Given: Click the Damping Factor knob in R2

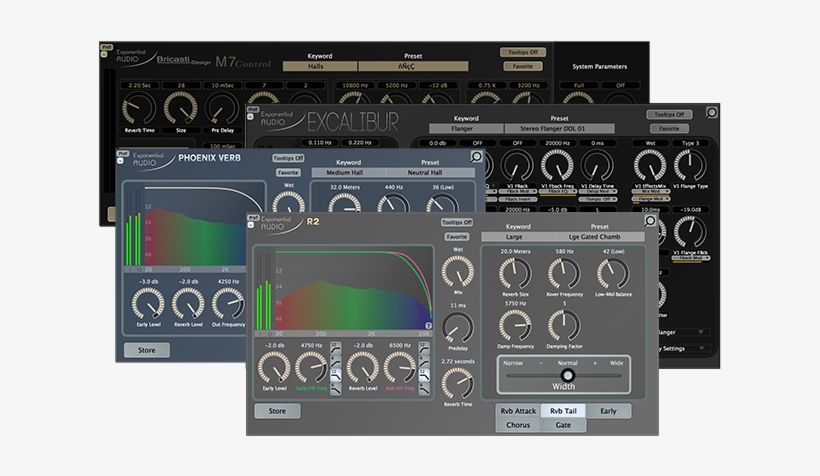Looking at the screenshot, I should pos(564,325).
